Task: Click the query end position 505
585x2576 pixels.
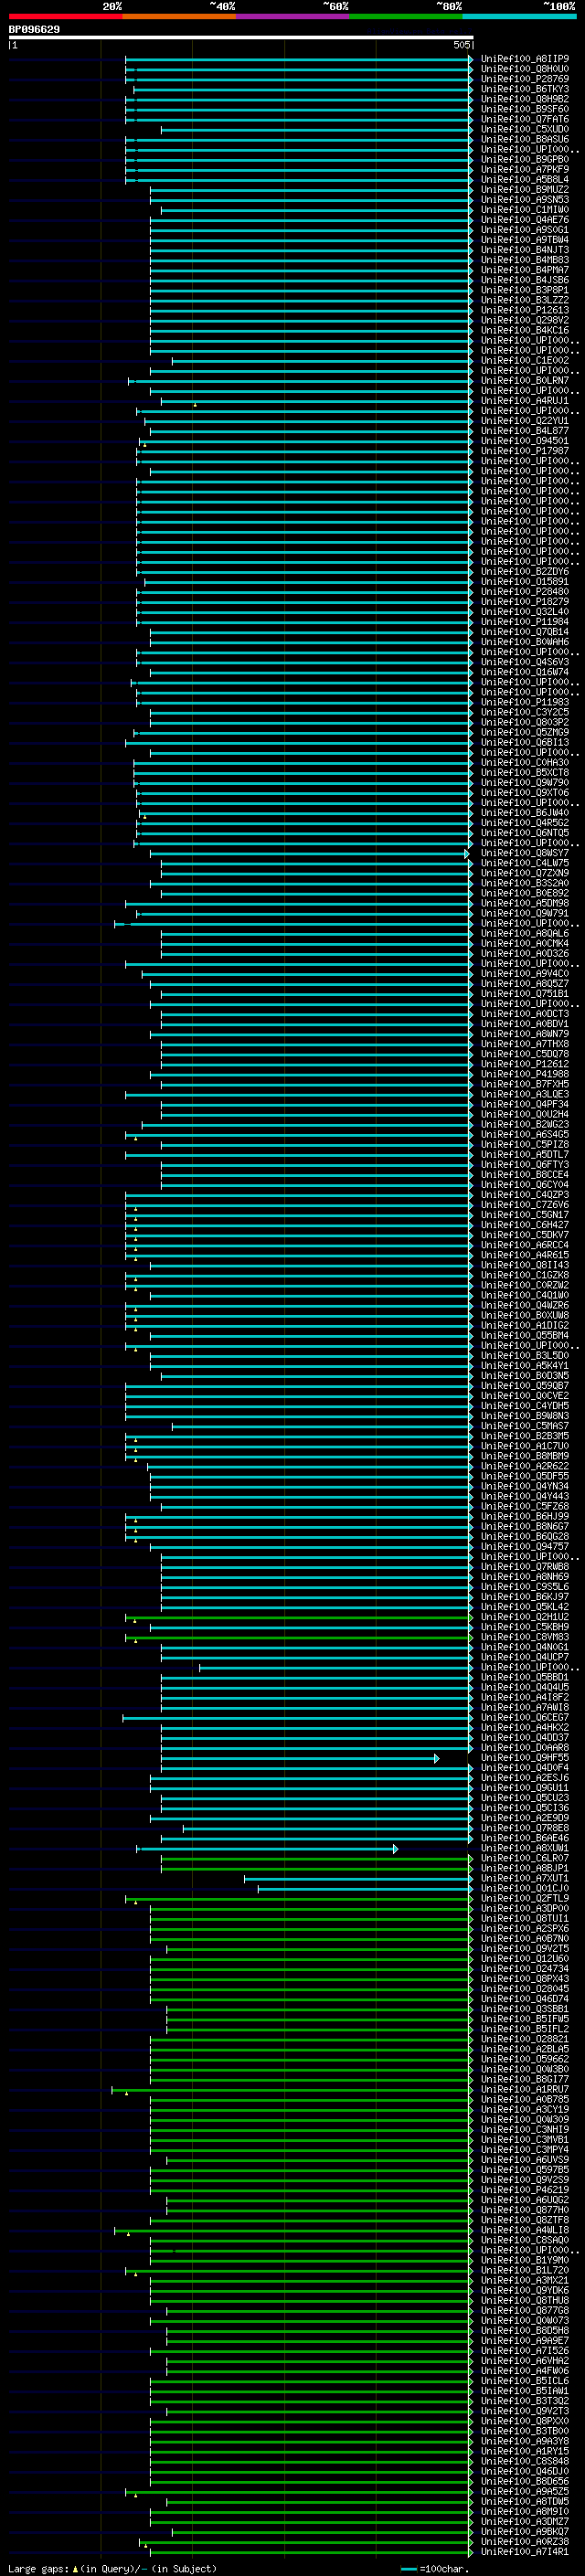Action: [461, 45]
